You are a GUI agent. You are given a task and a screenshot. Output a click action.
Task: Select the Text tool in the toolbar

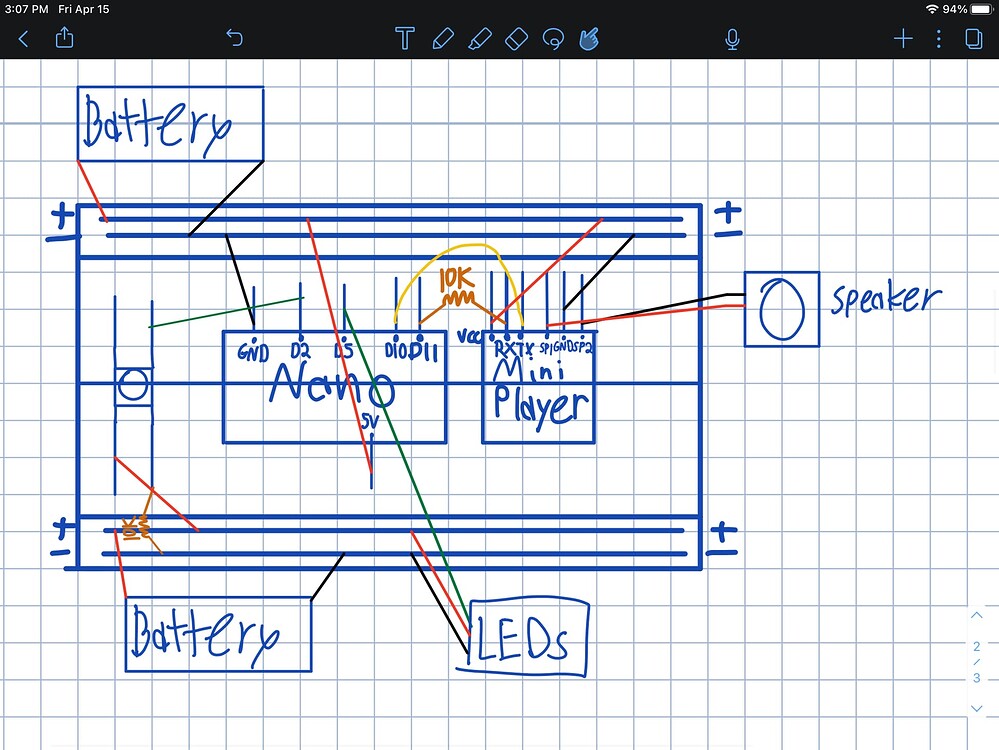(404, 38)
